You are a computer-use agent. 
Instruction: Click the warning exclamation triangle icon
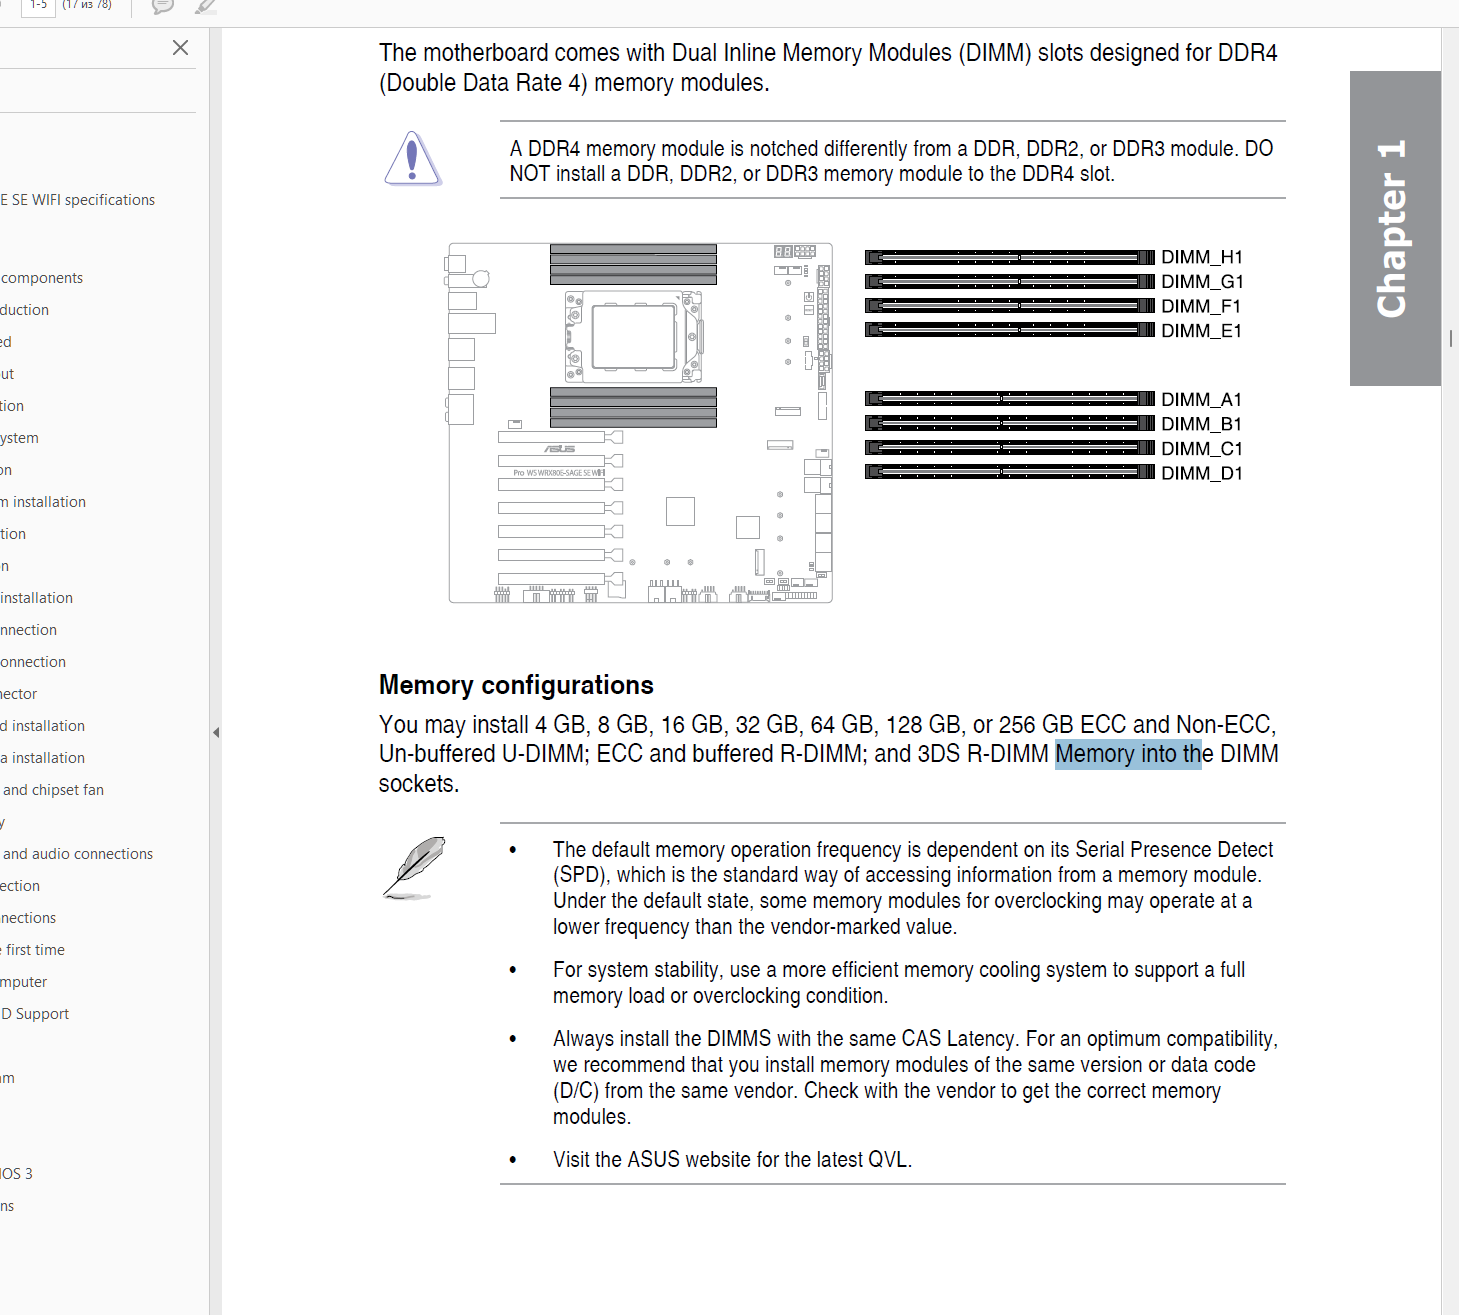tap(412, 159)
